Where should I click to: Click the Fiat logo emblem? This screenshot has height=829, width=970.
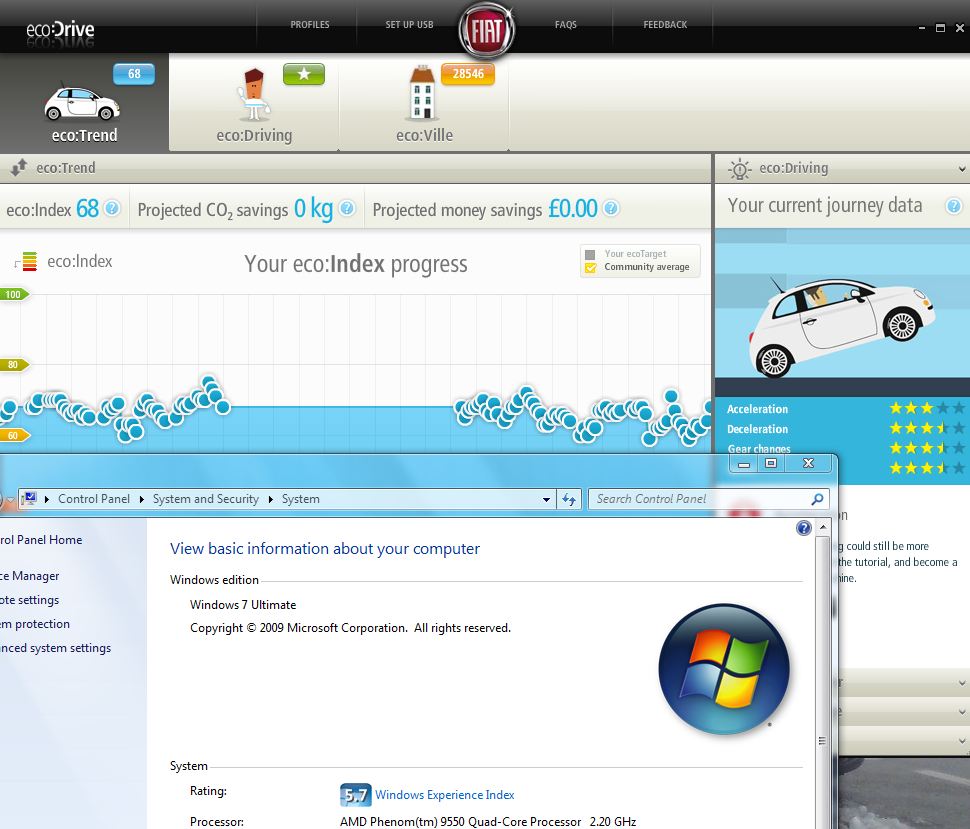pyautogui.click(x=486, y=30)
